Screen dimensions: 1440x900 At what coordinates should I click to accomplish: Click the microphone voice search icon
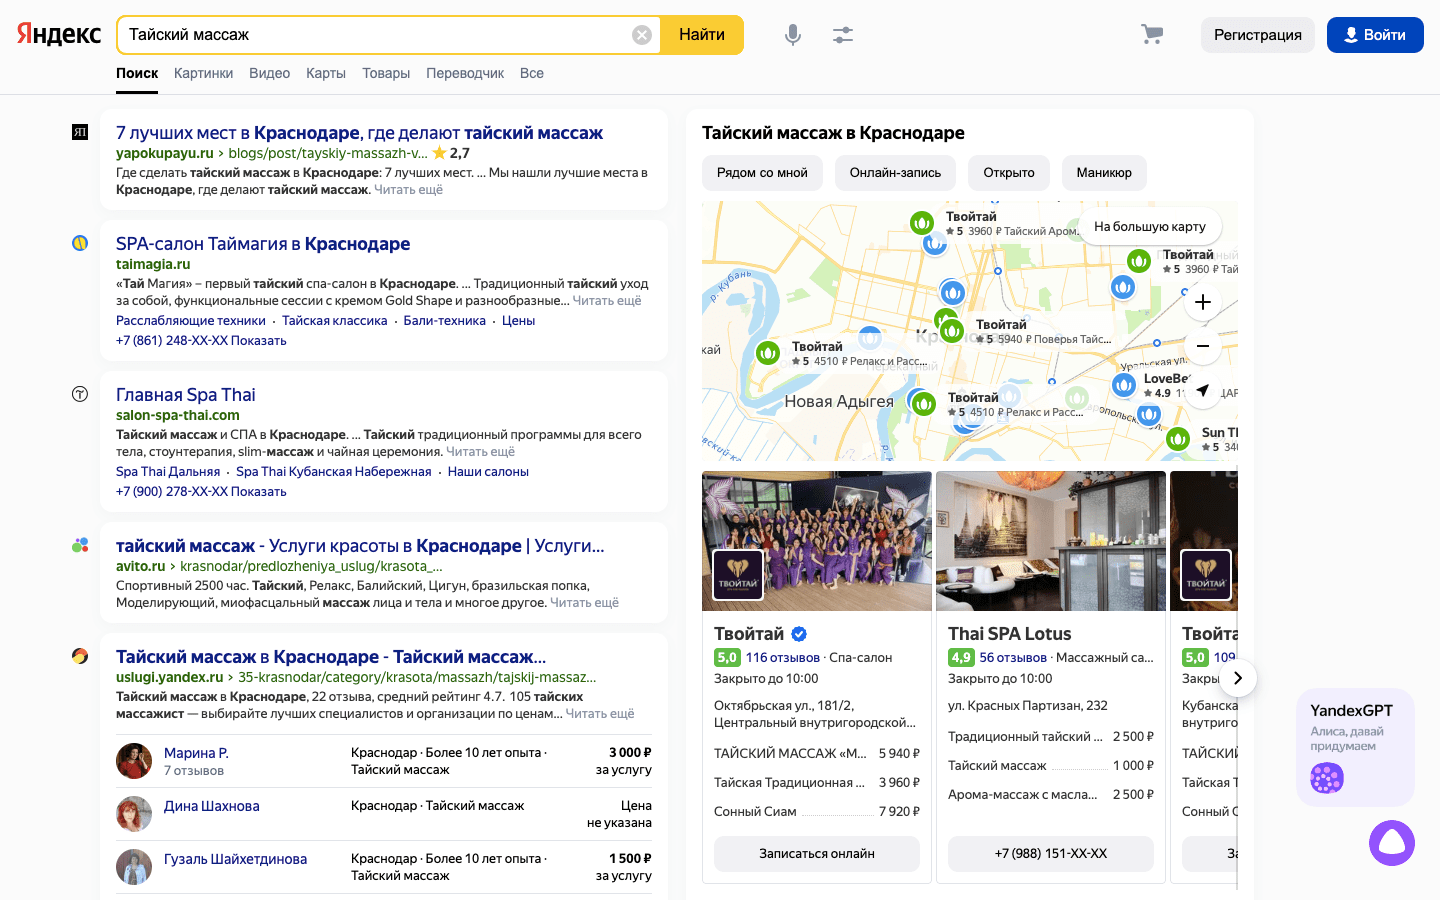792,35
